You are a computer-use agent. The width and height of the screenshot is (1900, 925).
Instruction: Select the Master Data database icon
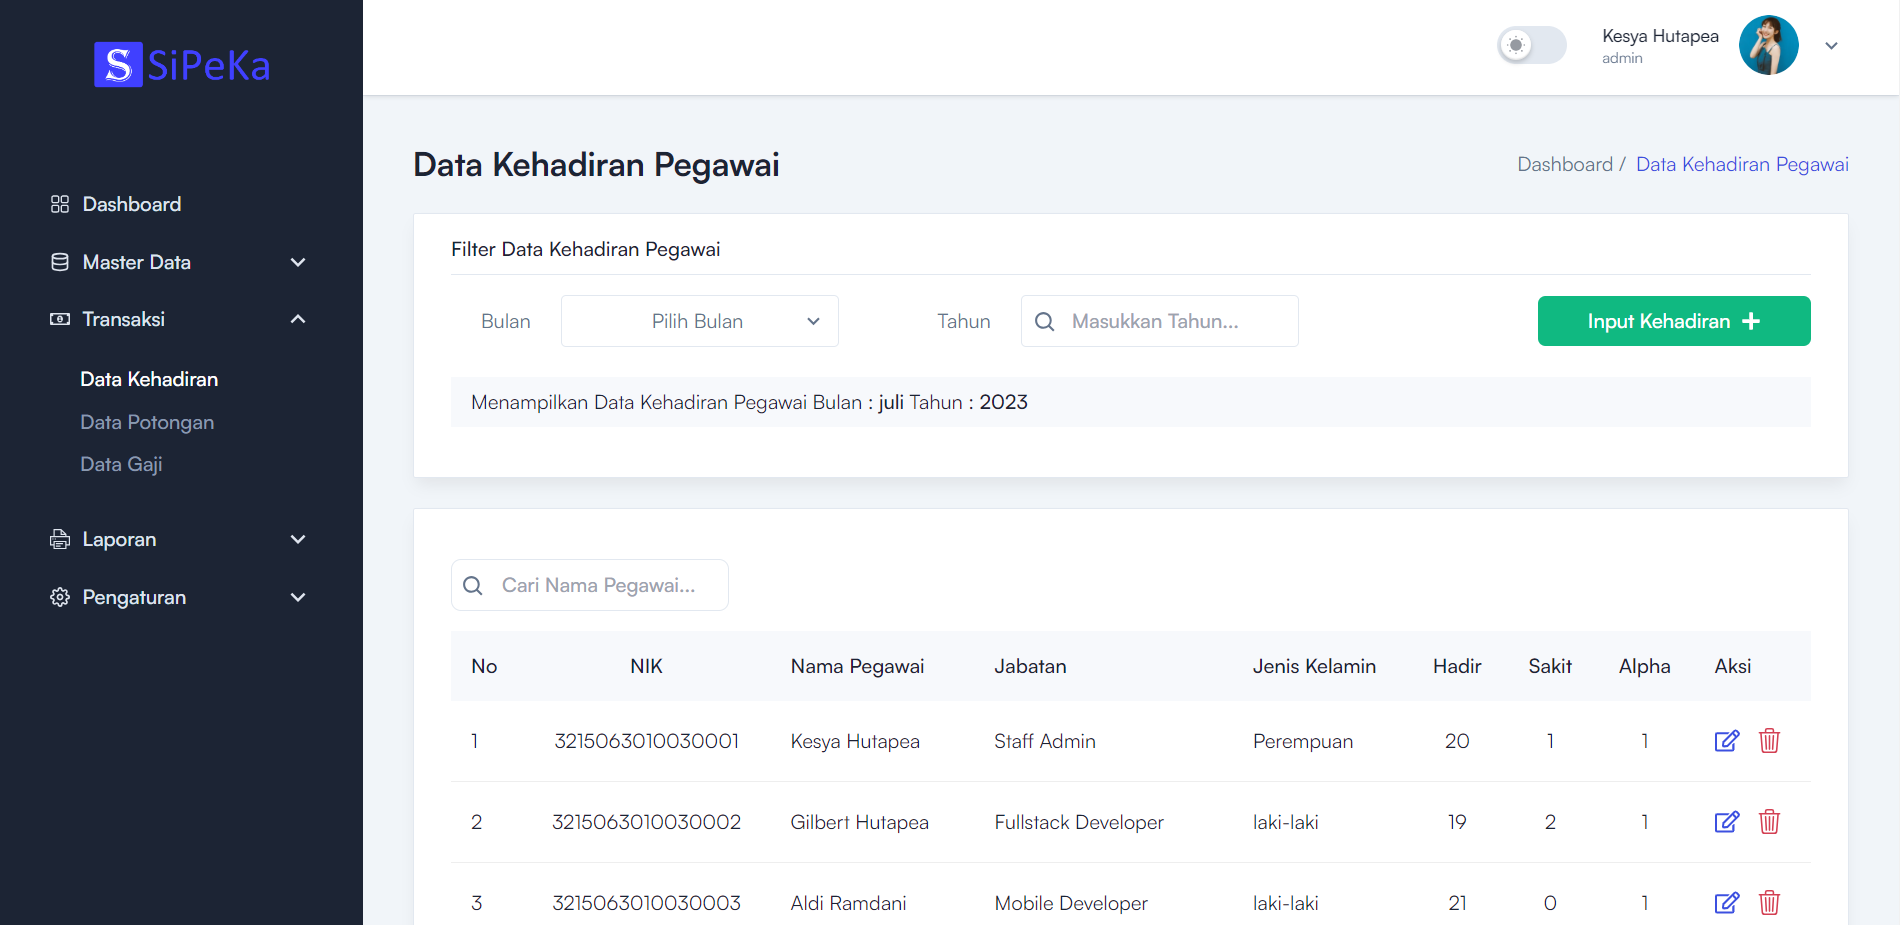point(58,261)
